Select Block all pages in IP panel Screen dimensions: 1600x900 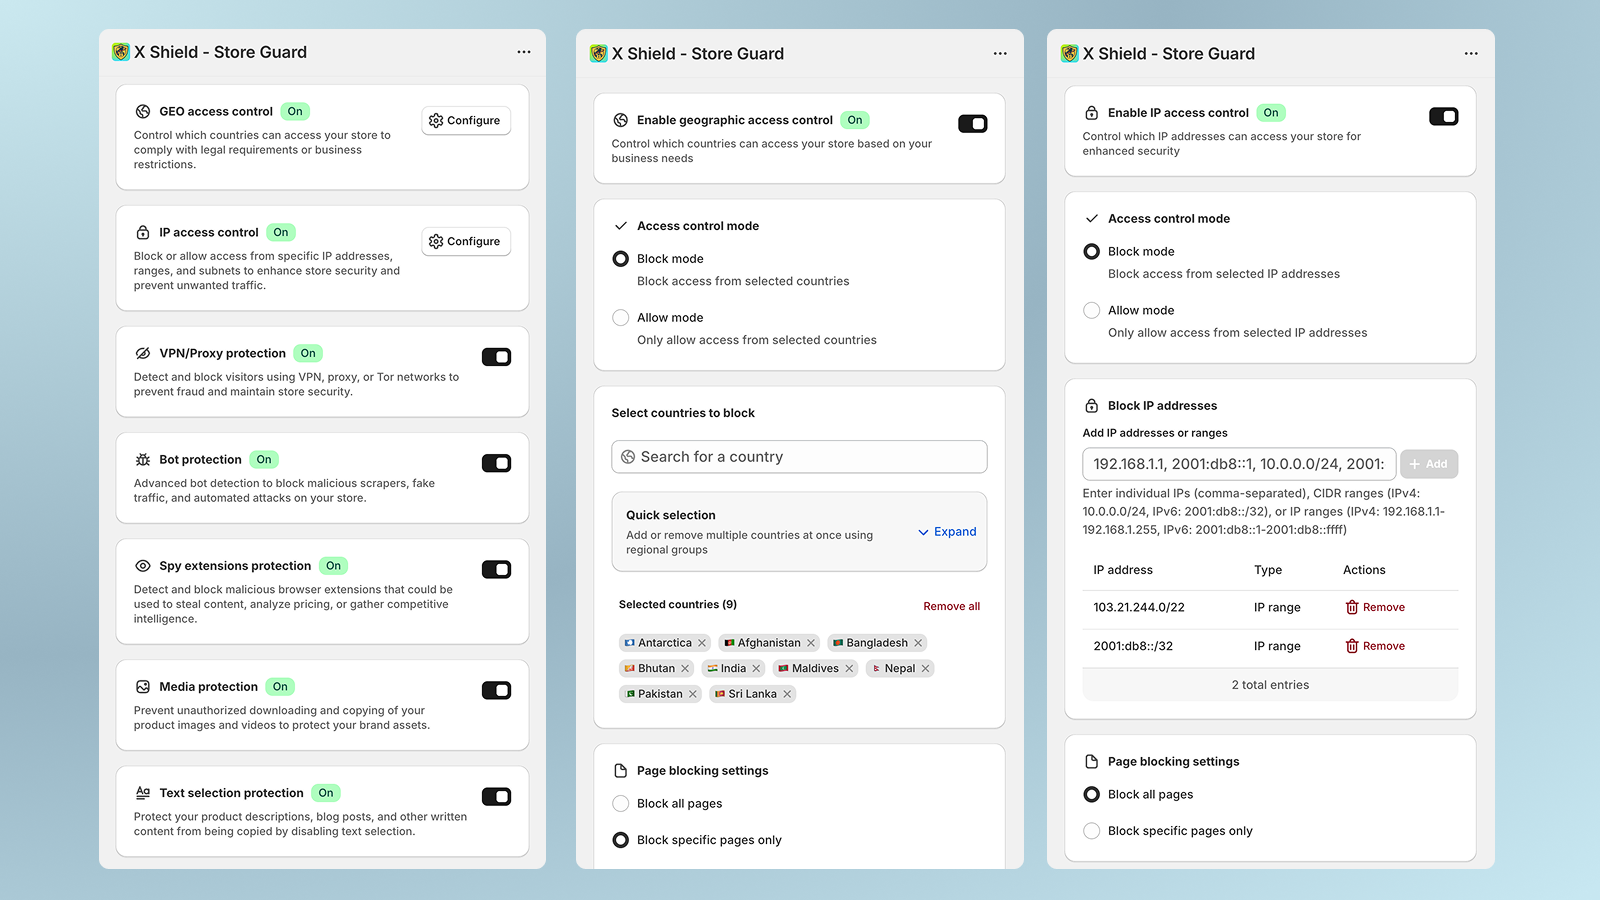click(x=1092, y=795)
